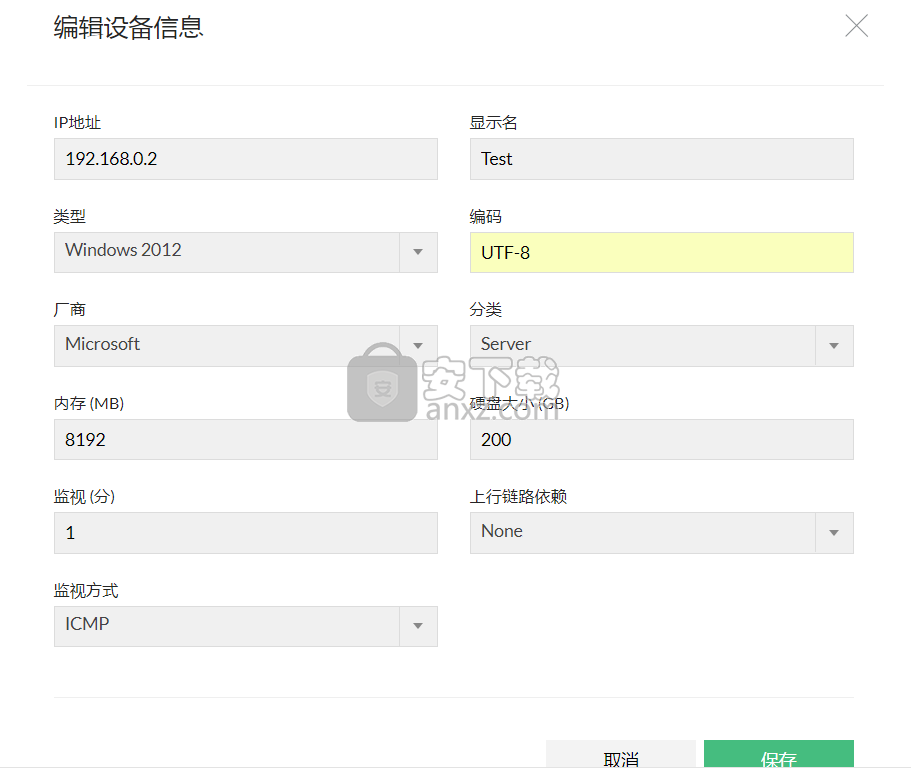Close the 编辑设备信息 dialog

point(856,26)
